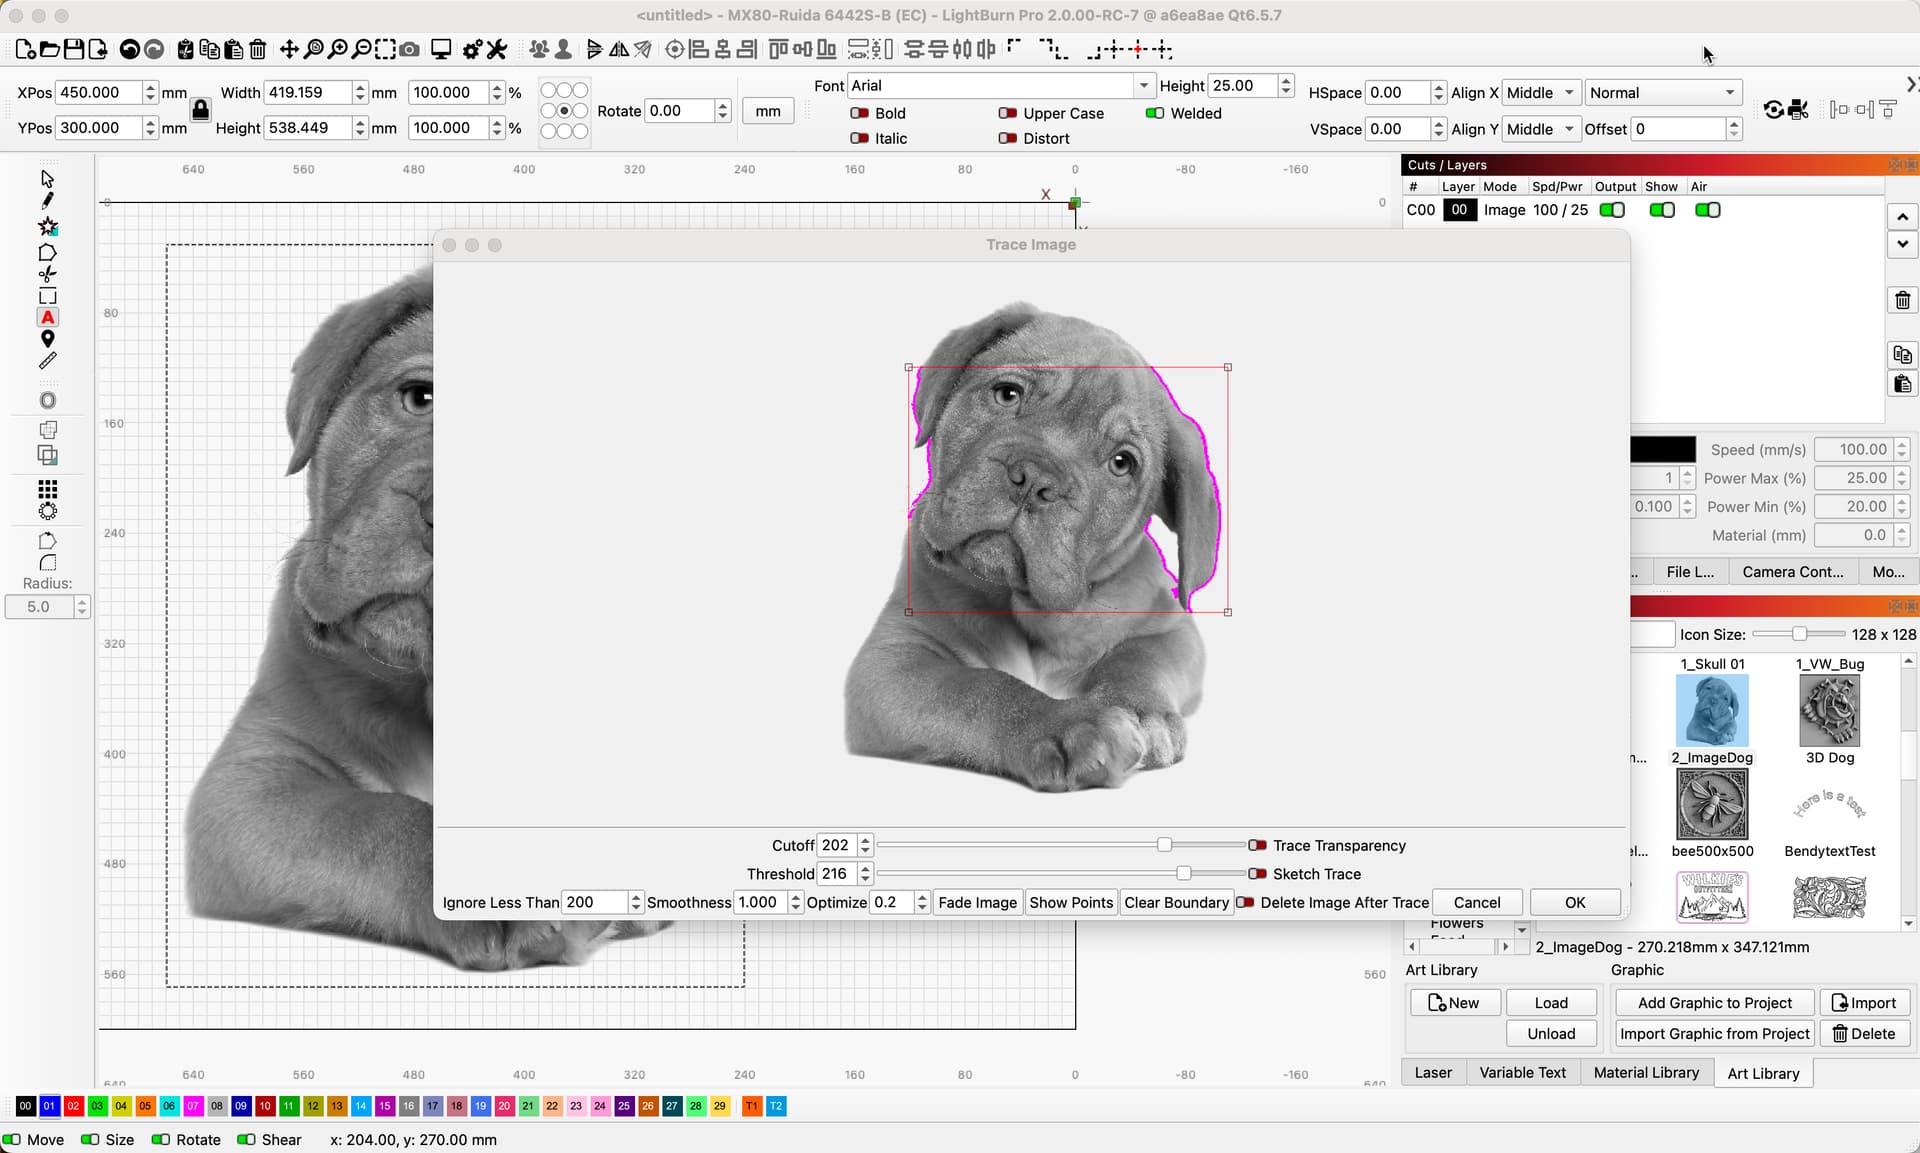Switch to the Material Library tab

point(1646,1073)
